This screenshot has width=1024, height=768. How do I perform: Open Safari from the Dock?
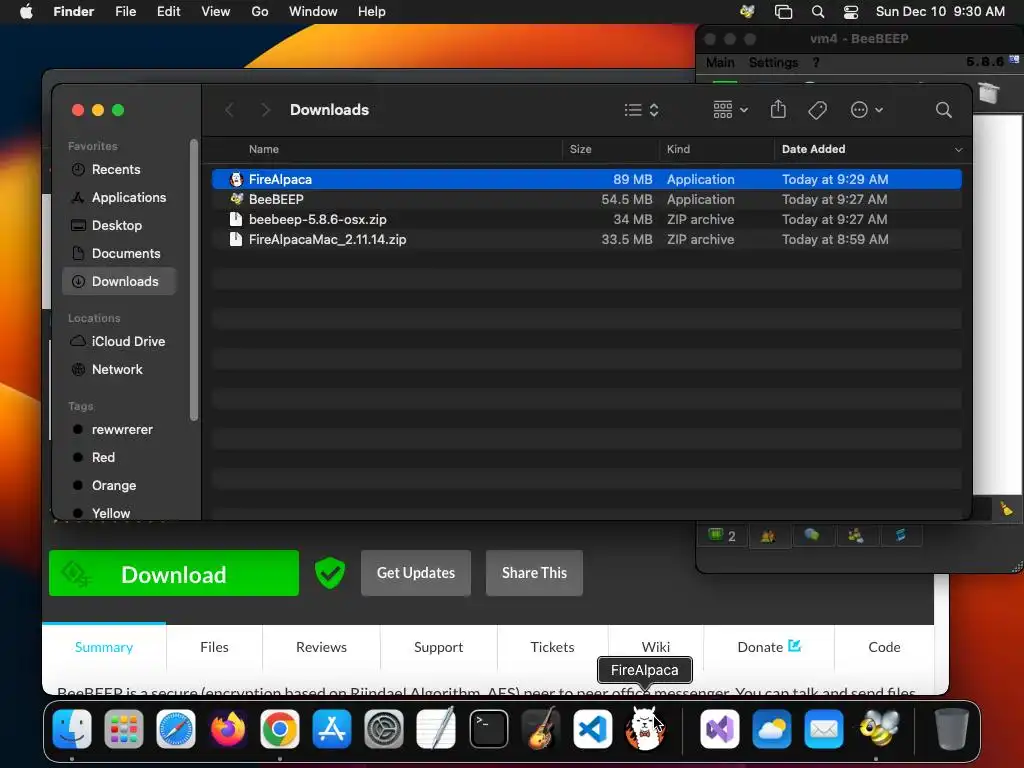[176, 729]
